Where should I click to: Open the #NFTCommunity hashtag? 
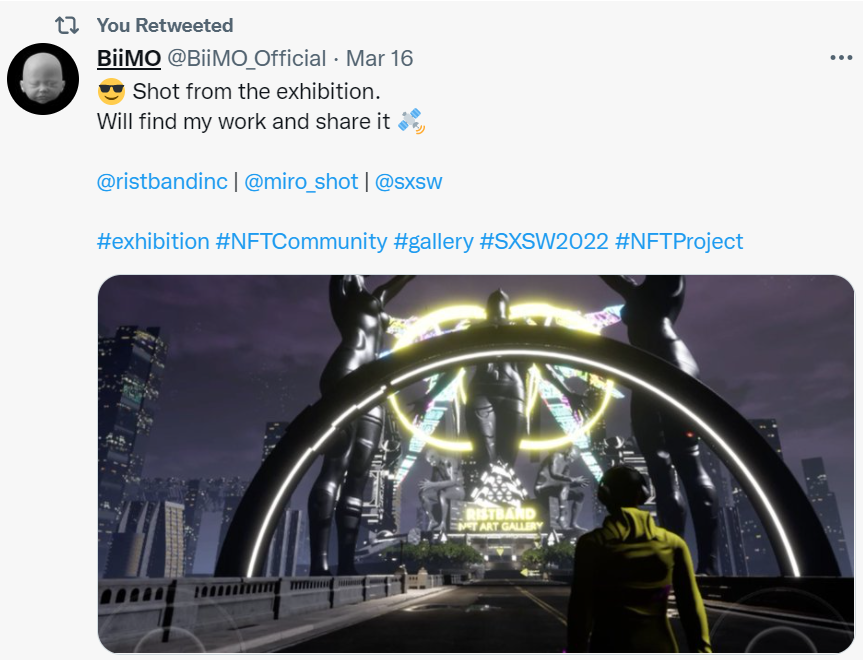(302, 242)
